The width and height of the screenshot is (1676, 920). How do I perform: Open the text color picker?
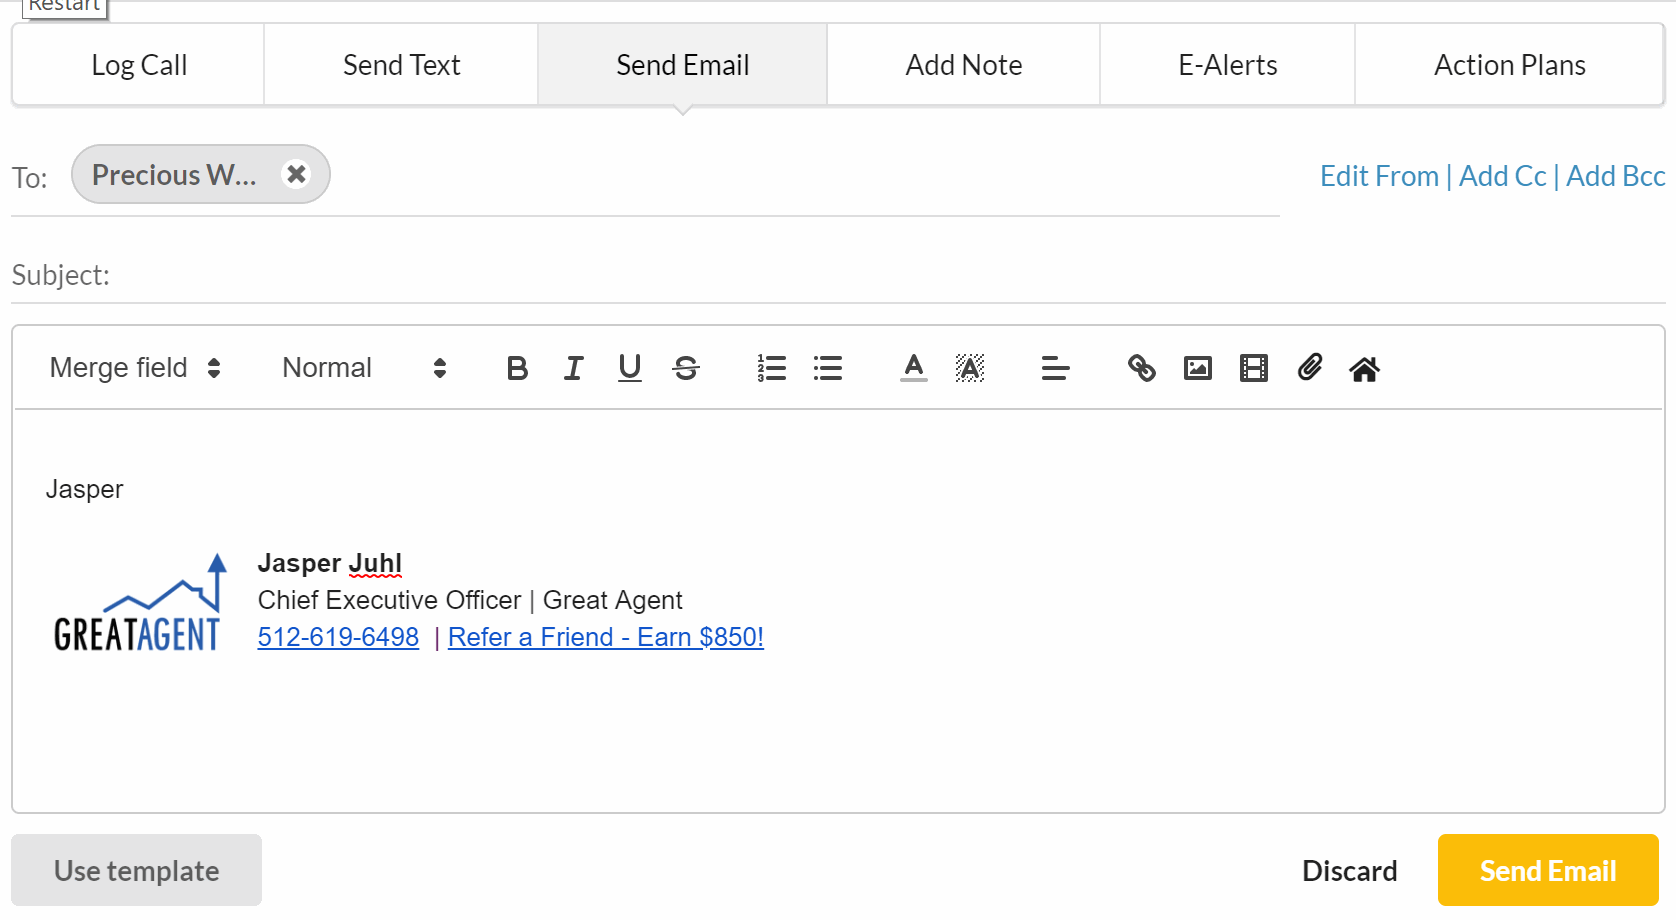[x=913, y=369]
